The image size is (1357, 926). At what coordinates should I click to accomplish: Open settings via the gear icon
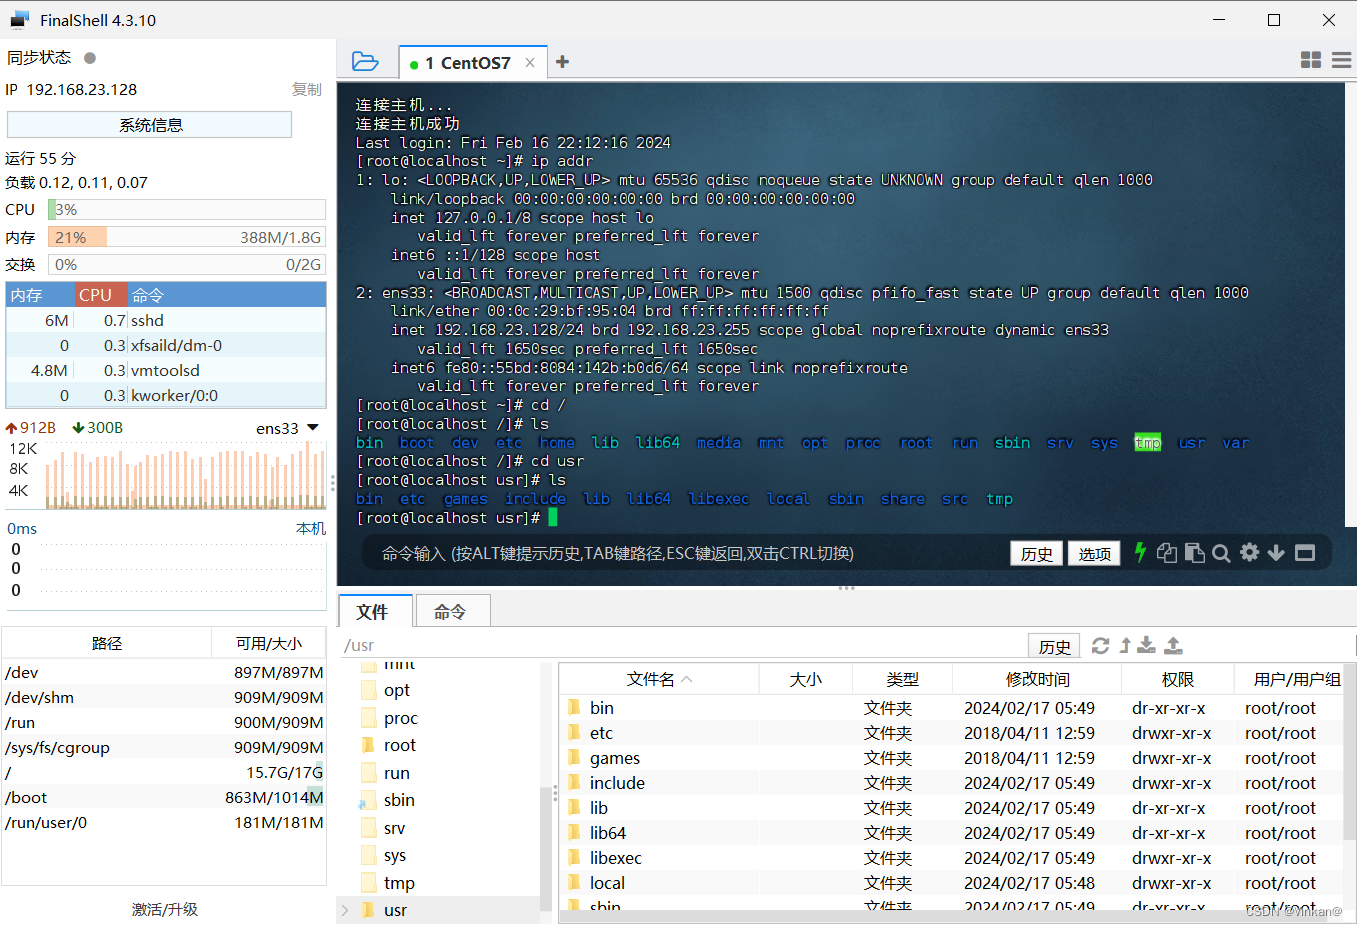(x=1249, y=552)
